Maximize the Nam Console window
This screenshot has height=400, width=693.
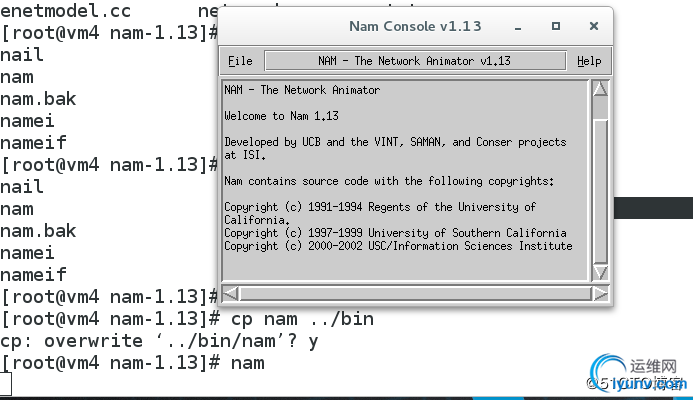pos(556,27)
